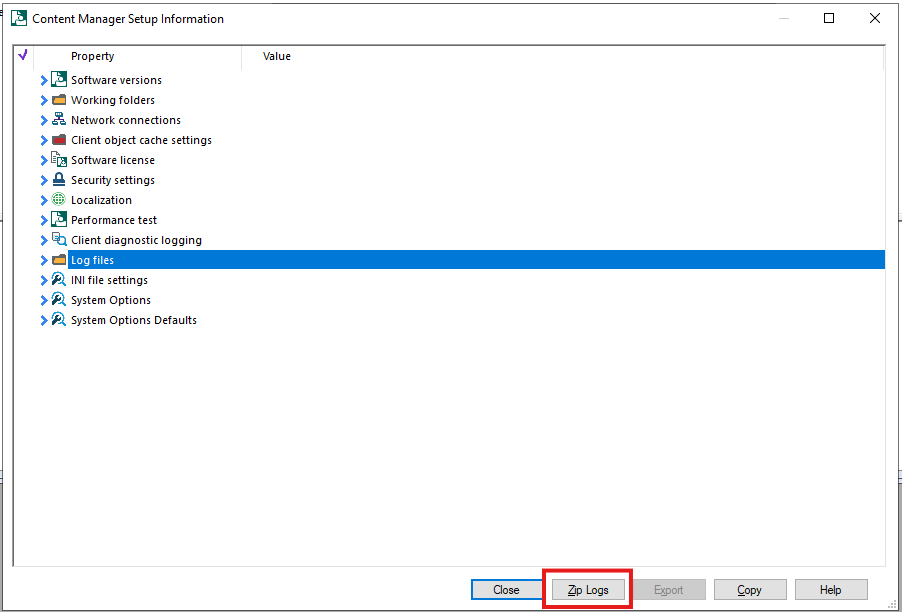Select the Client object cache settings text
The height and width of the screenshot is (612, 902).
coord(142,140)
